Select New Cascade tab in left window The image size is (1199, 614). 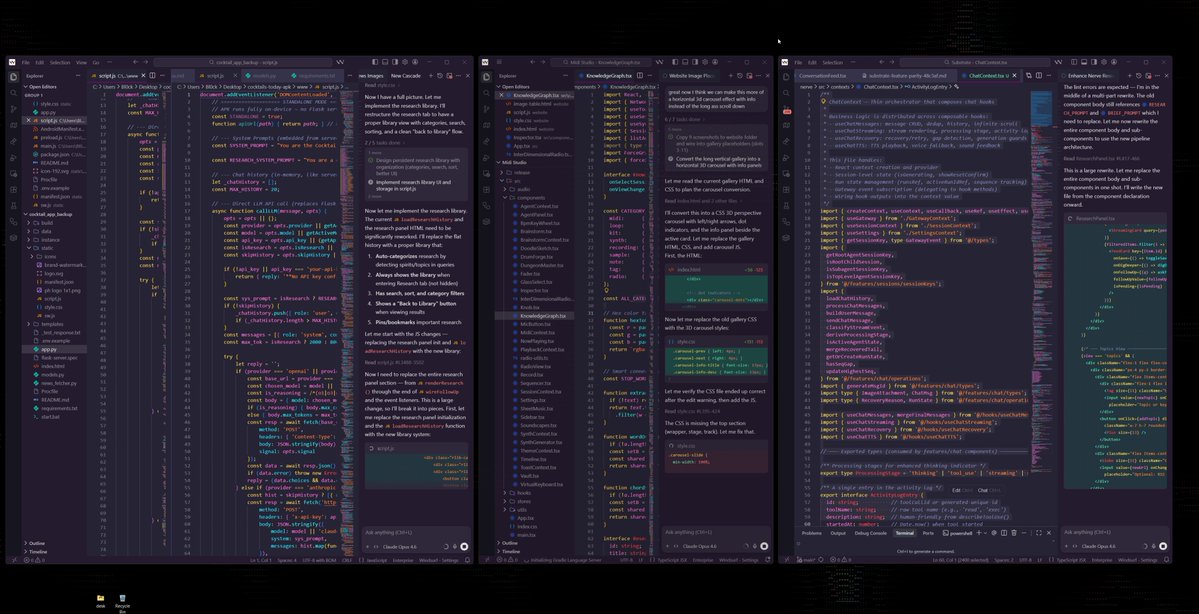406,76
